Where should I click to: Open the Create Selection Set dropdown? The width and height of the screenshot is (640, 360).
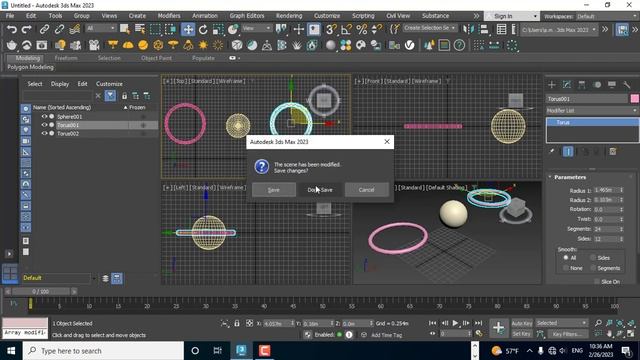click(430, 28)
